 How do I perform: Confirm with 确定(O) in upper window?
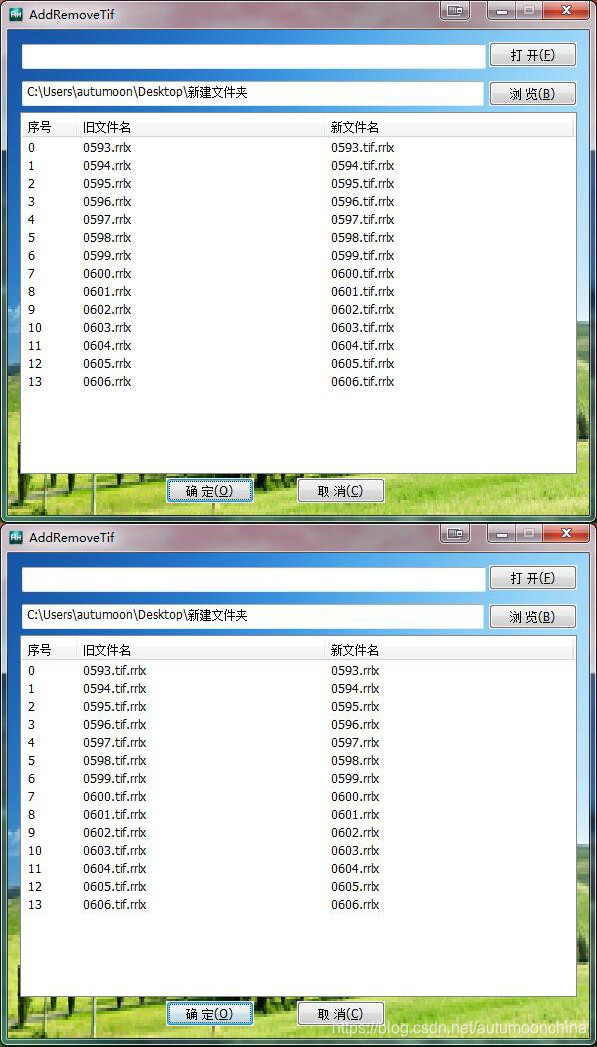(x=210, y=491)
